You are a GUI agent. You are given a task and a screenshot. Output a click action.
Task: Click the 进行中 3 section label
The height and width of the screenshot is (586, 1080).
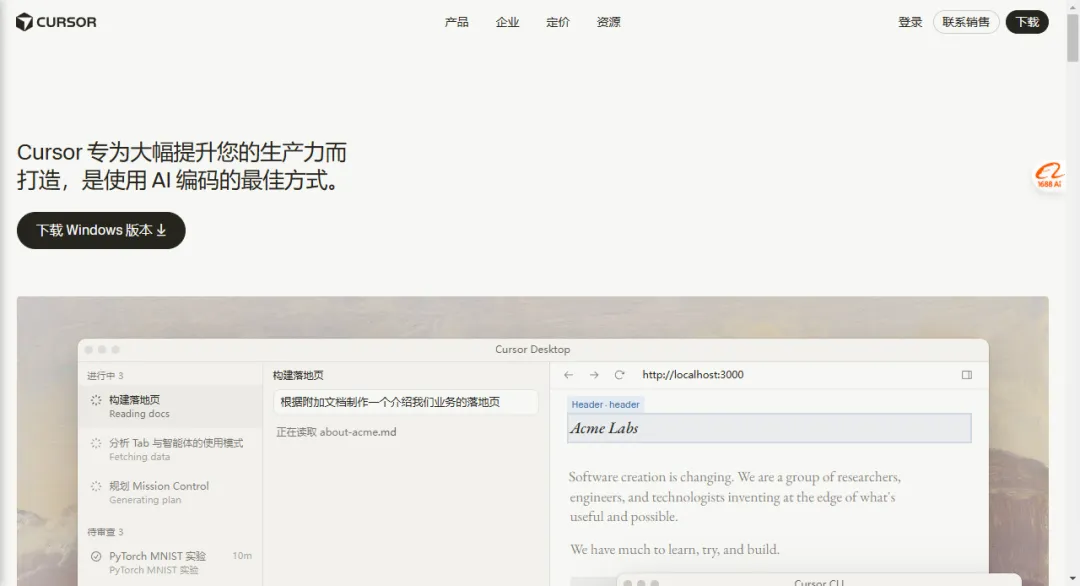105,375
